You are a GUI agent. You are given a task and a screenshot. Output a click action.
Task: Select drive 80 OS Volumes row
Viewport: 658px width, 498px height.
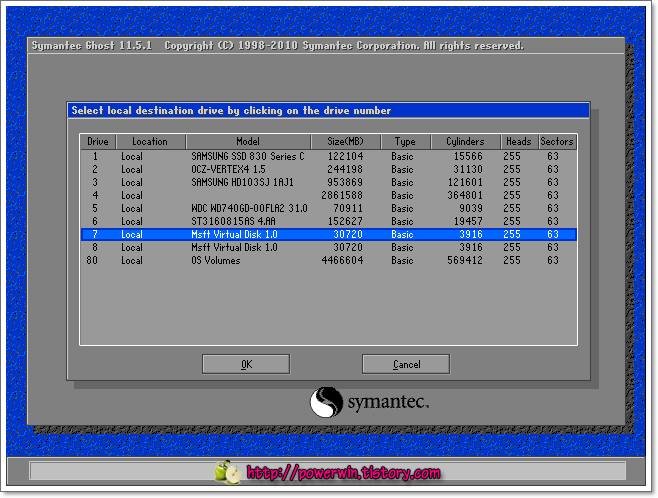329,261
